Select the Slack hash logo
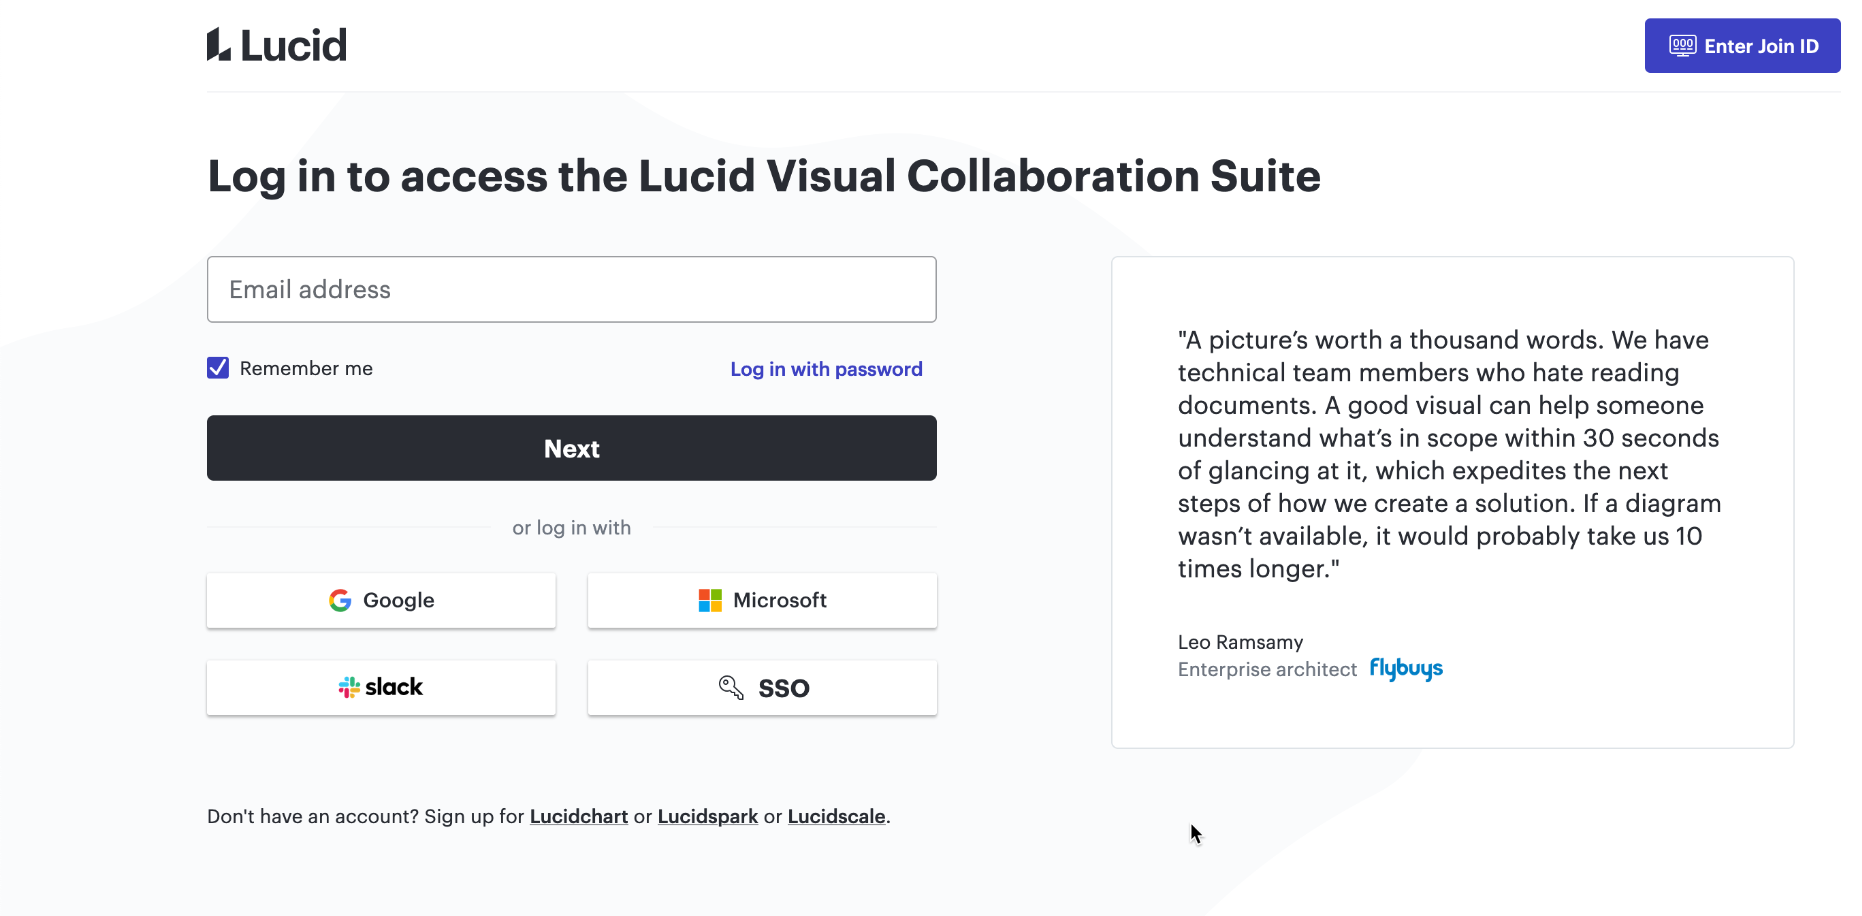This screenshot has height=916, width=1862. [x=350, y=687]
